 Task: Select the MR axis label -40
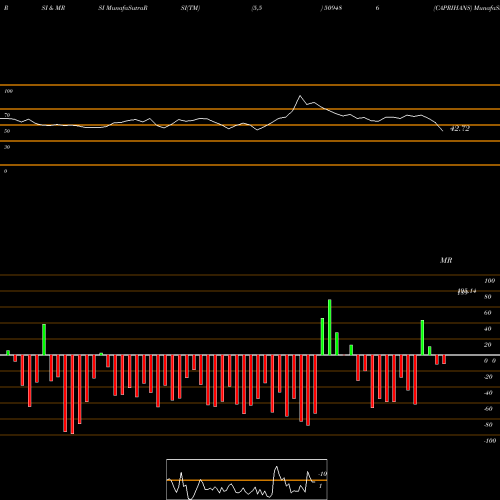[488, 393]
